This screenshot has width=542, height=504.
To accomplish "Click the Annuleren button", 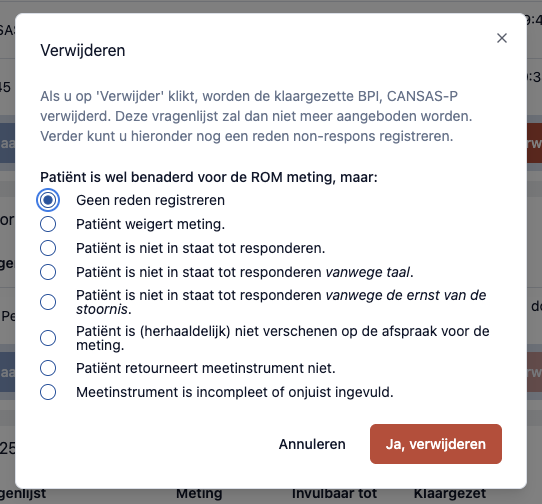I will 312,444.
